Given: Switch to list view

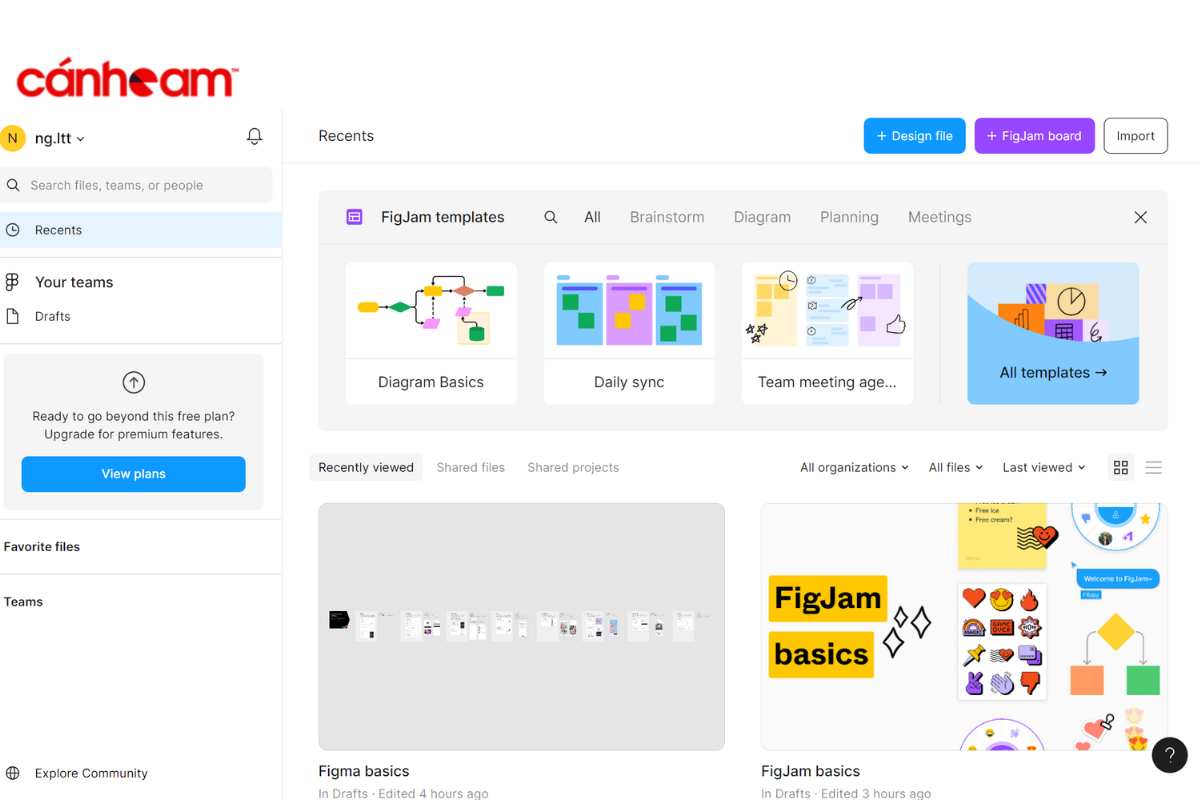Looking at the screenshot, I should [x=1153, y=467].
